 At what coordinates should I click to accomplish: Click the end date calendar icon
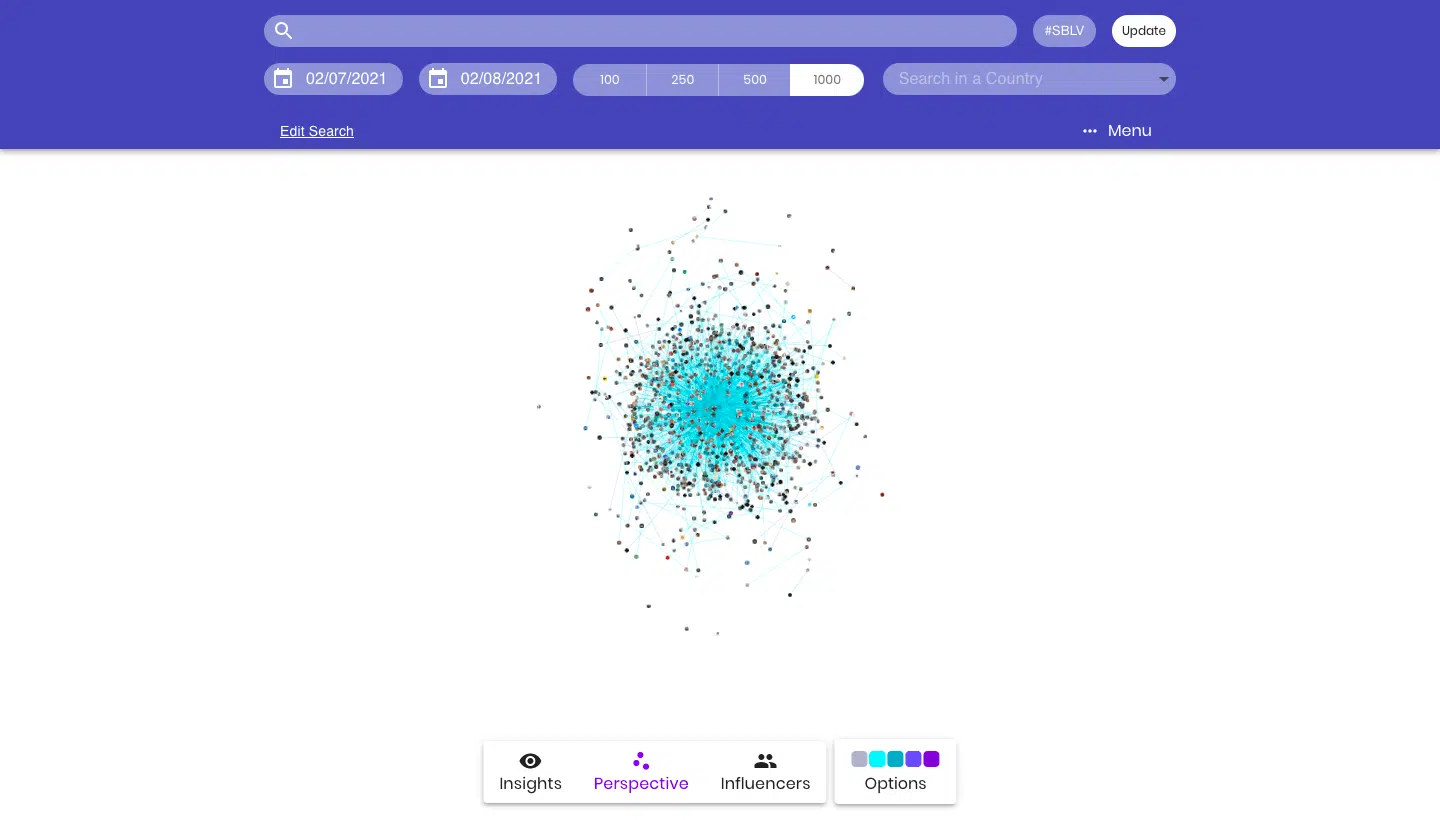pos(438,79)
